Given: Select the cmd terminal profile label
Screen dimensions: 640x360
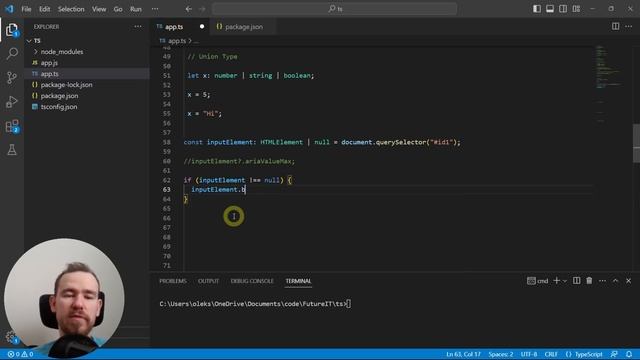Looking at the screenshot, I should [538, 281].
